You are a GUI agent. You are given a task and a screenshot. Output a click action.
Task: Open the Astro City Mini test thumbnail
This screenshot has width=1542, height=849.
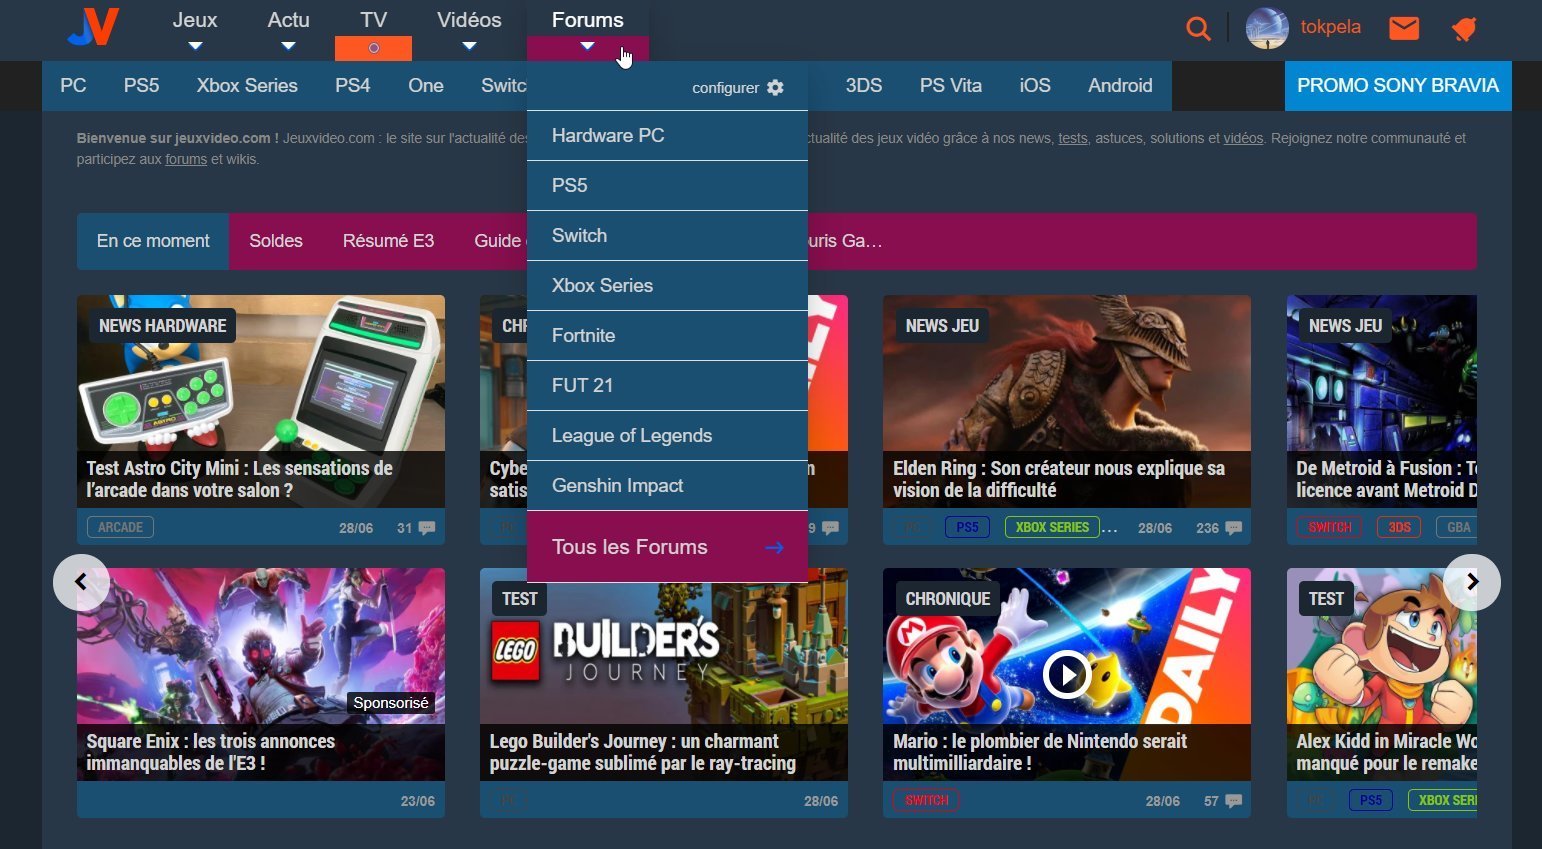coord(261,401)
